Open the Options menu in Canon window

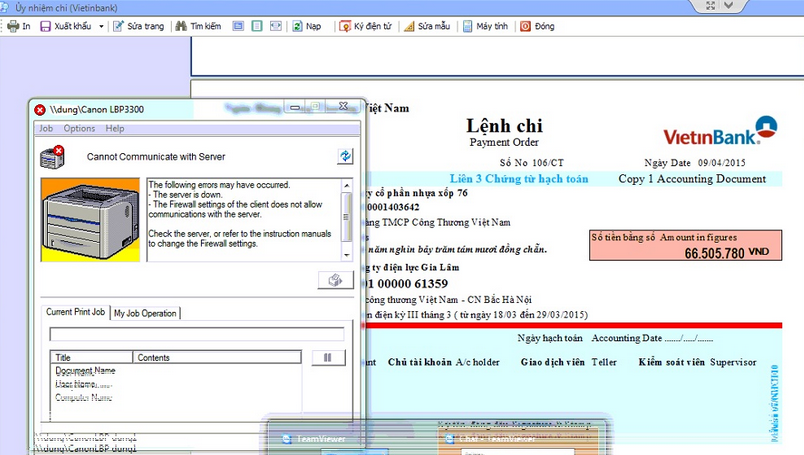tap(79, 128)
